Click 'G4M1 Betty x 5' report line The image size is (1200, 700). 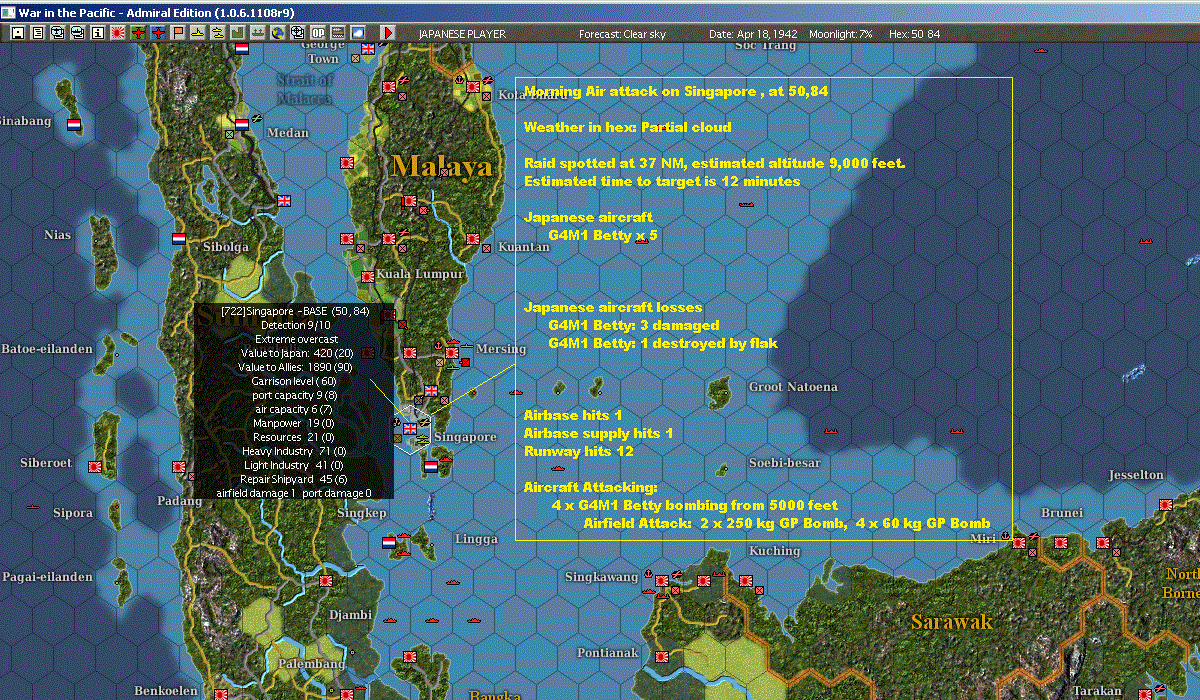pyautogui.click(x=603, y=235)
